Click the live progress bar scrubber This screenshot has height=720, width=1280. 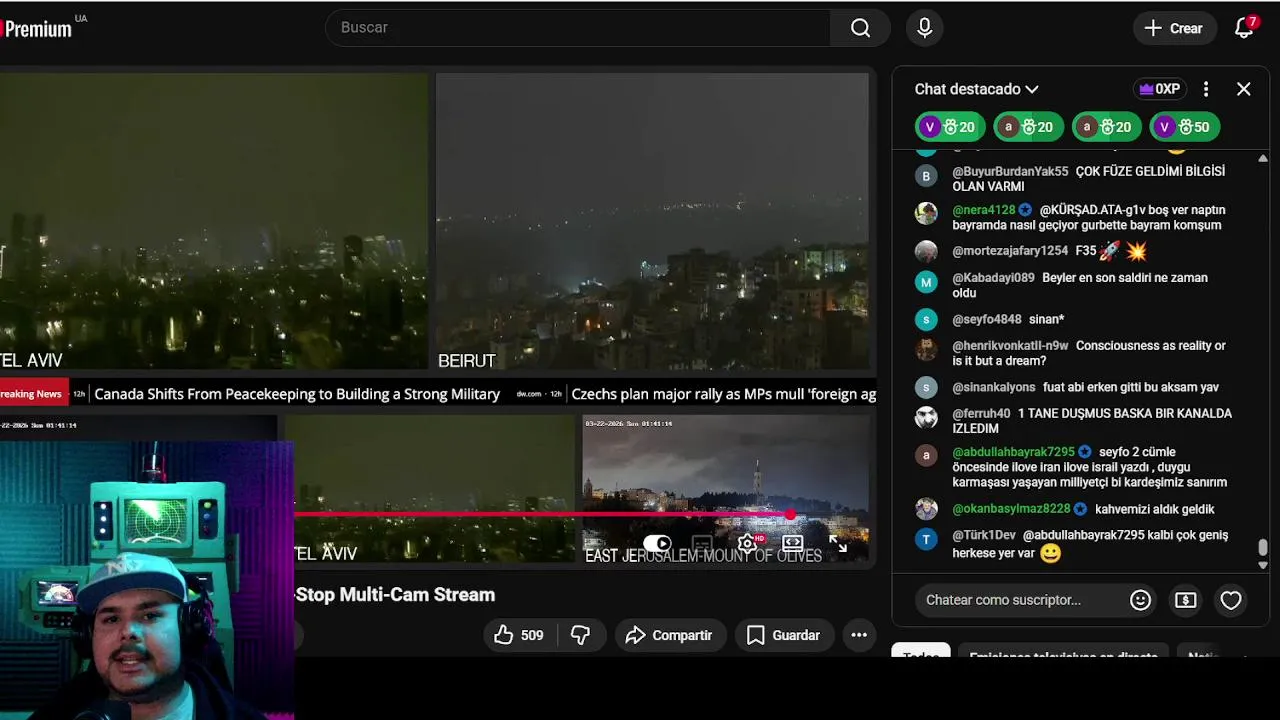(791, 515)
